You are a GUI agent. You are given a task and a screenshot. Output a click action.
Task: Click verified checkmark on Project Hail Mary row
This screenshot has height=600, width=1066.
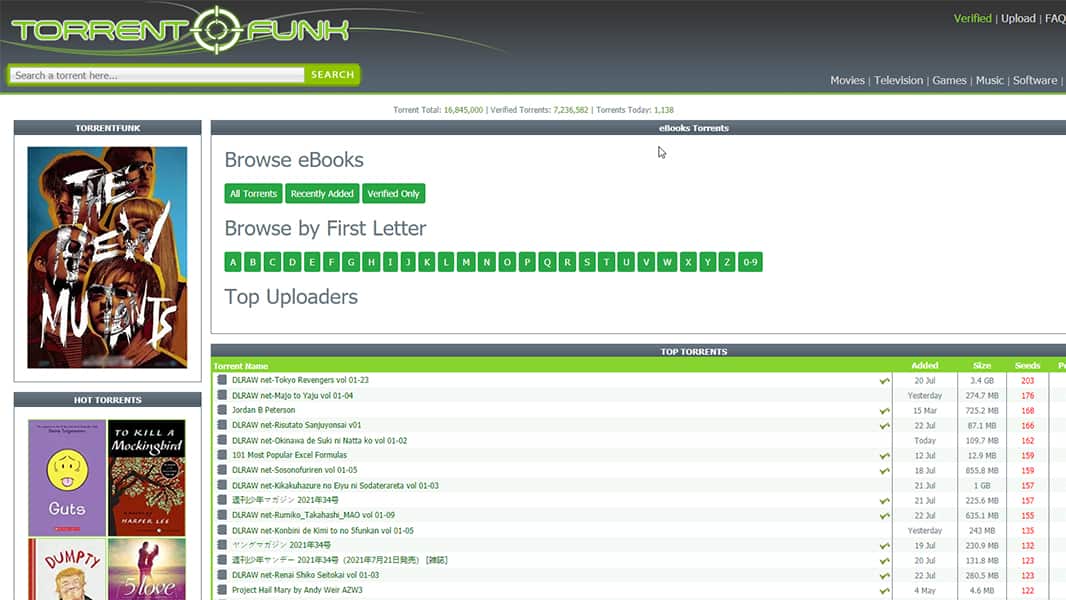(884, 590)
